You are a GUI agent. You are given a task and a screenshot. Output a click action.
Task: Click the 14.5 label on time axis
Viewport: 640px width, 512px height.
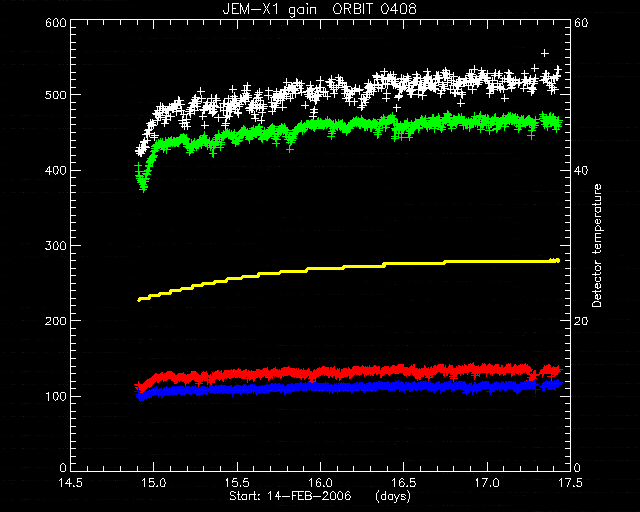tap(71, 483)
